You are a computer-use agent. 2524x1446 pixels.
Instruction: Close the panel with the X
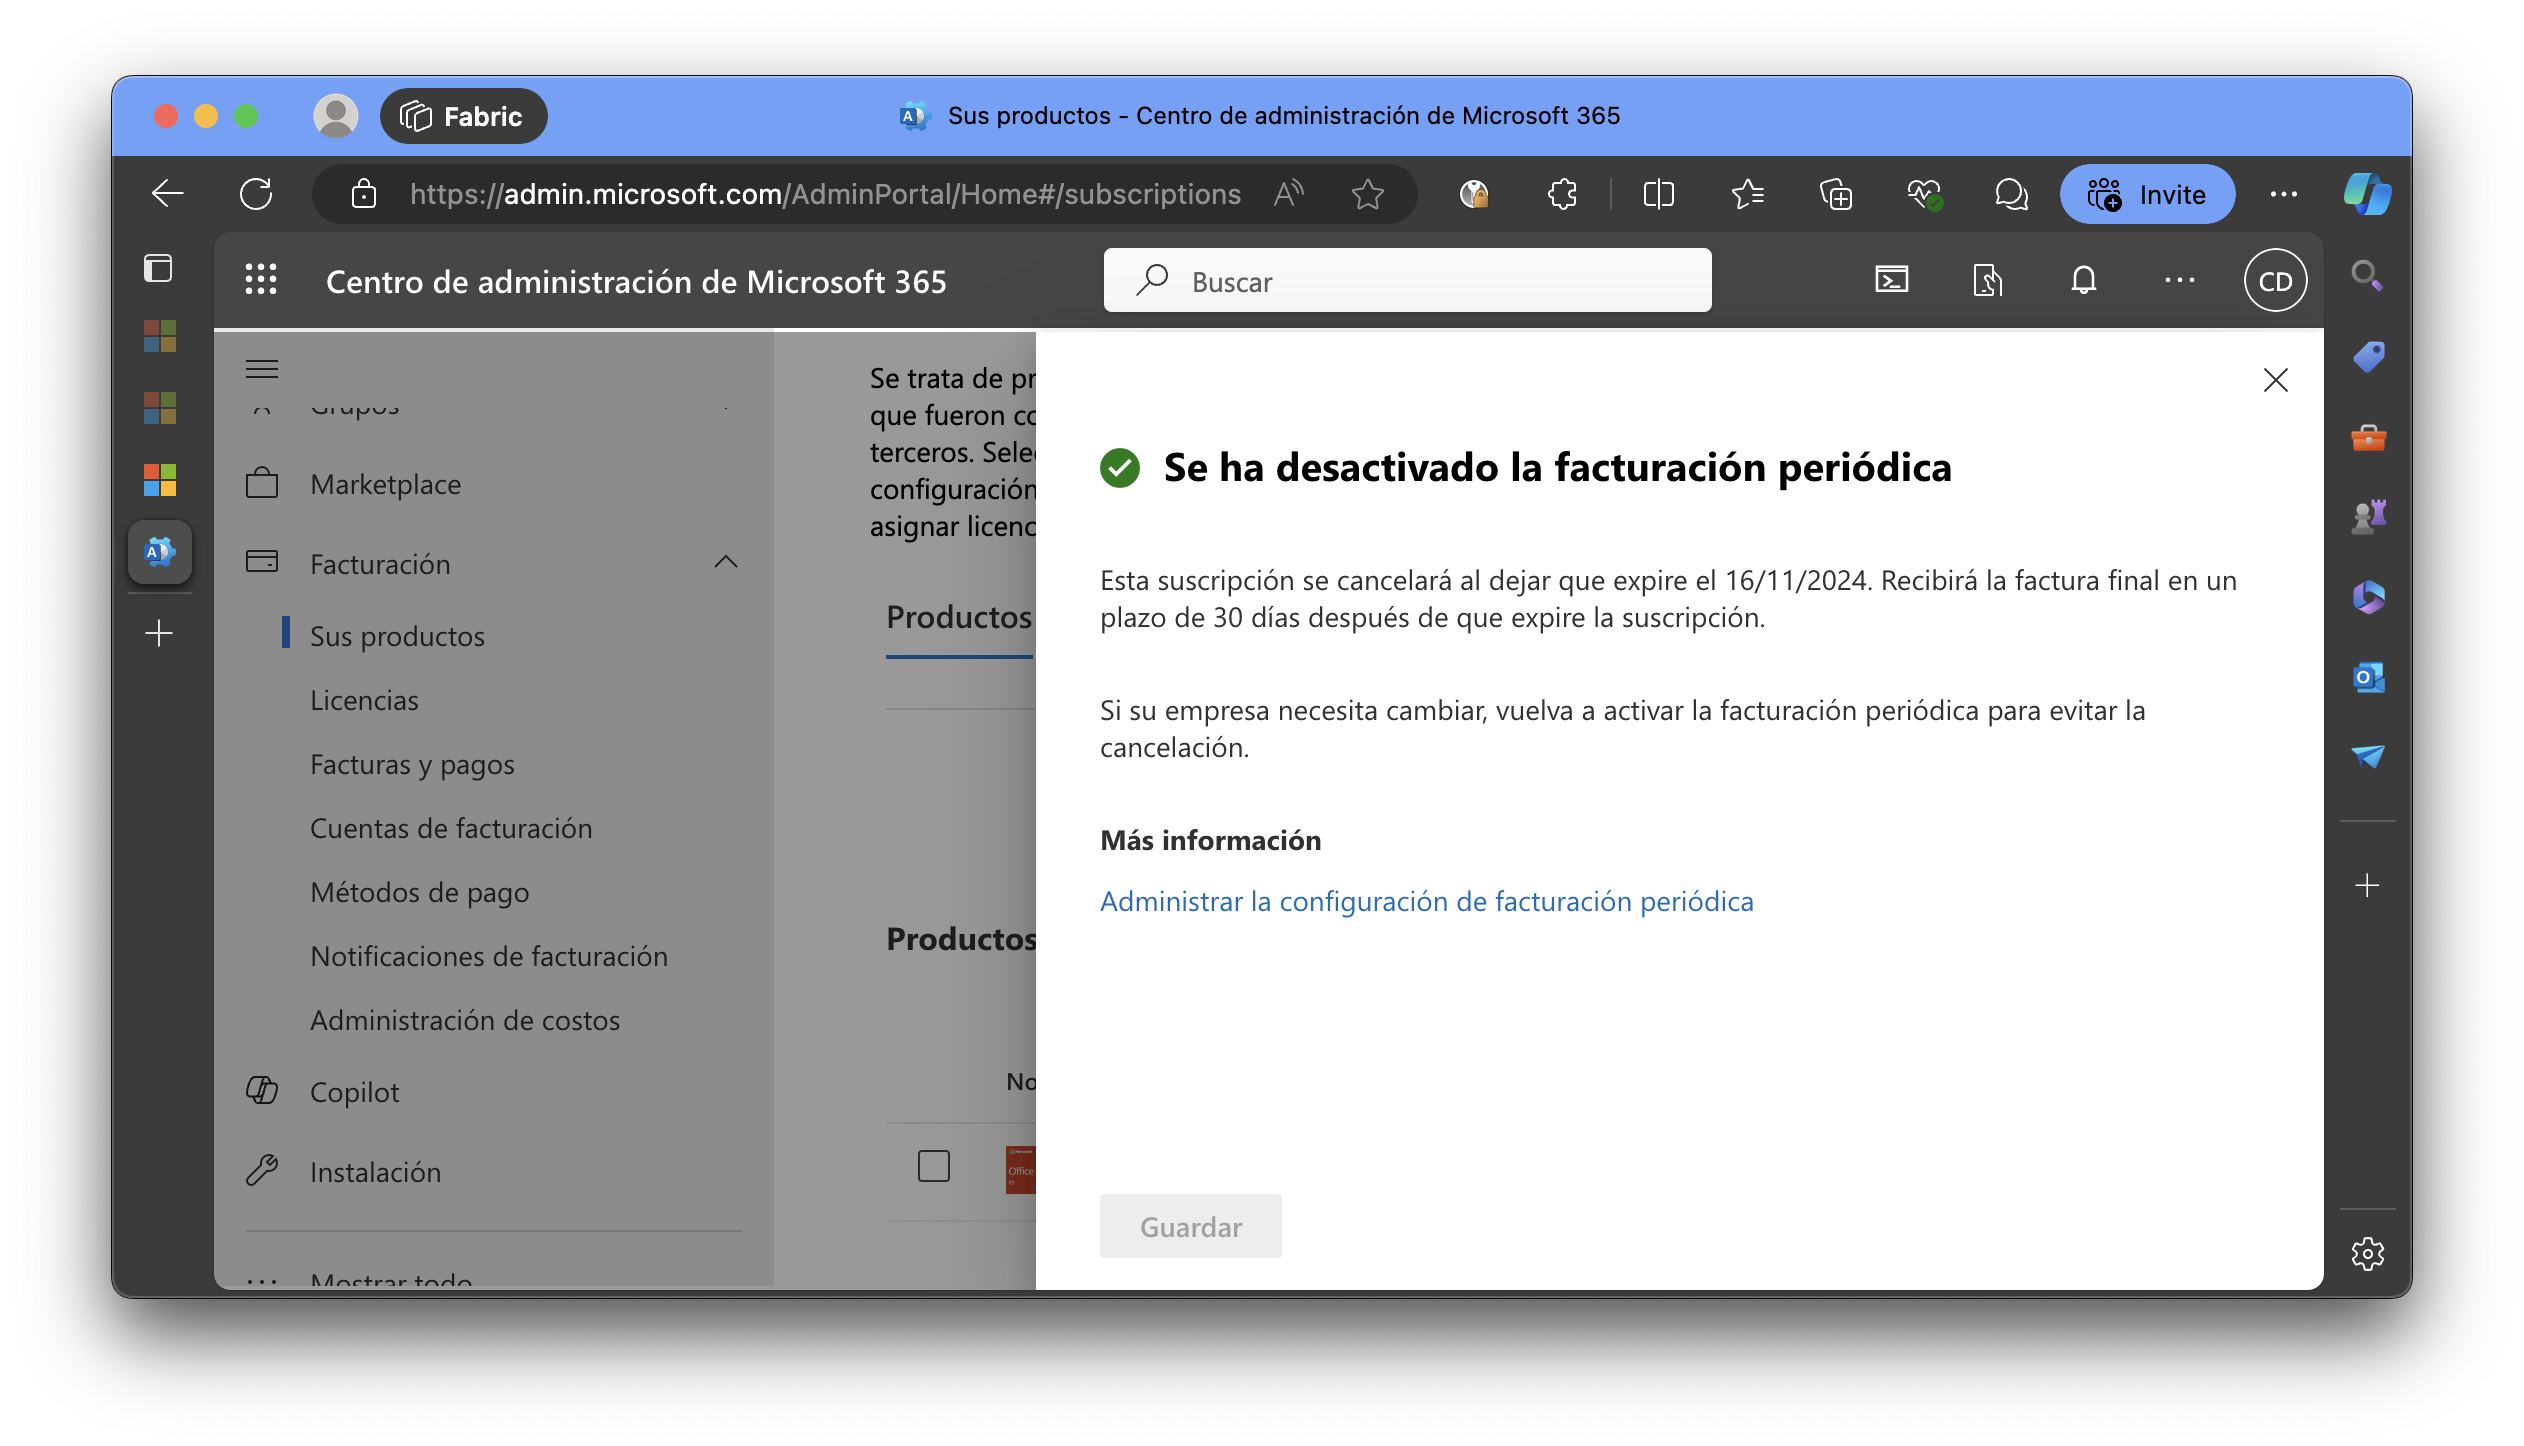coord(2275,380)
